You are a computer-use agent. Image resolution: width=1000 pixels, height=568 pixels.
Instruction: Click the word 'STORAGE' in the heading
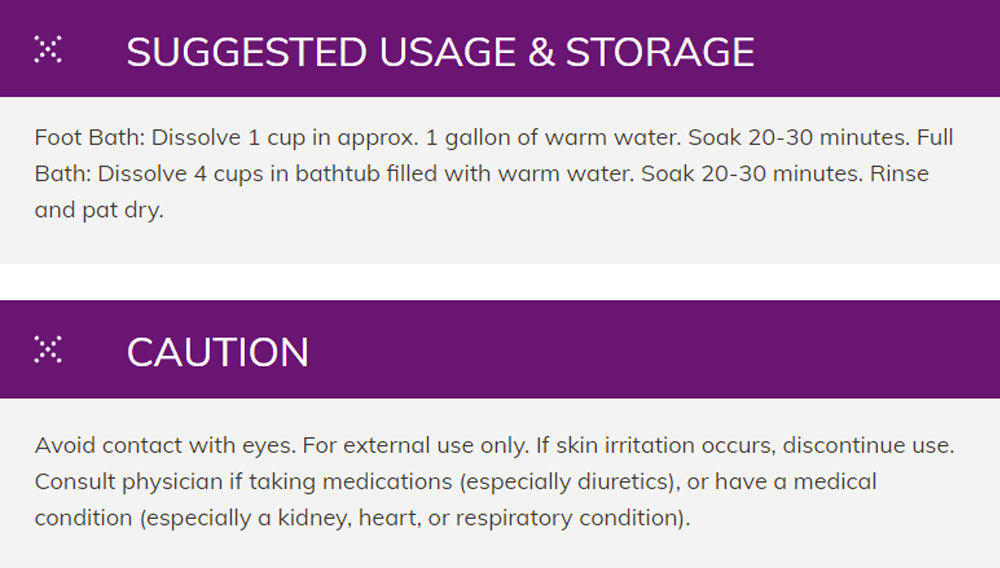coord(660,52)
